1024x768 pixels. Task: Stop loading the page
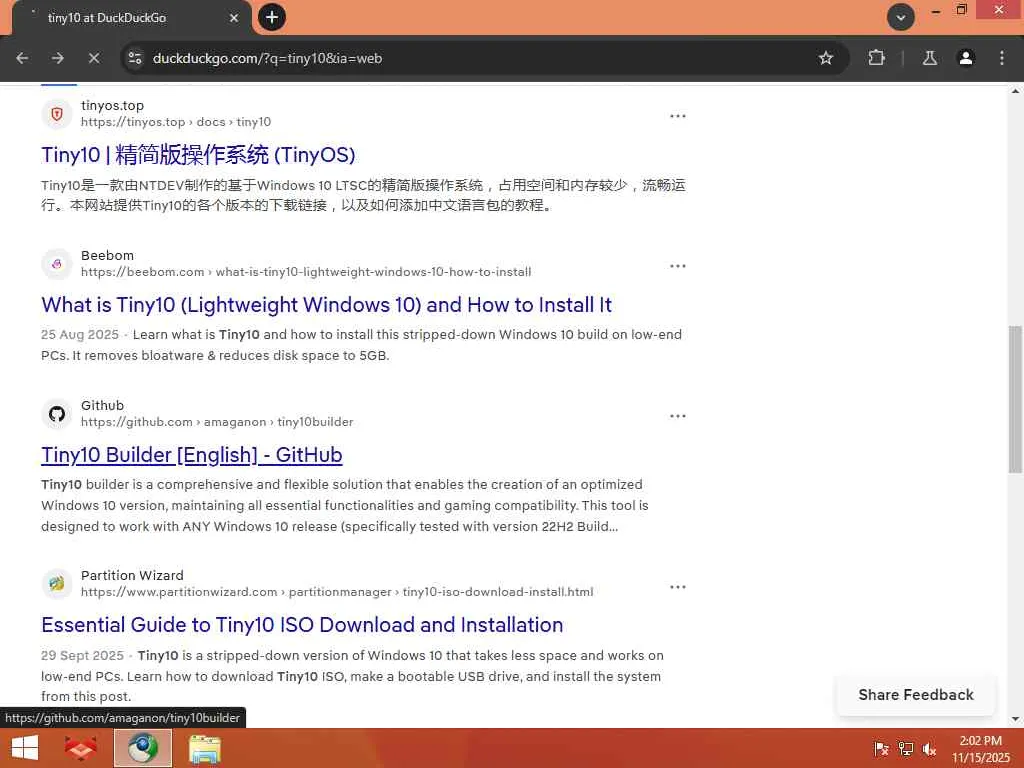pos(94,58)
